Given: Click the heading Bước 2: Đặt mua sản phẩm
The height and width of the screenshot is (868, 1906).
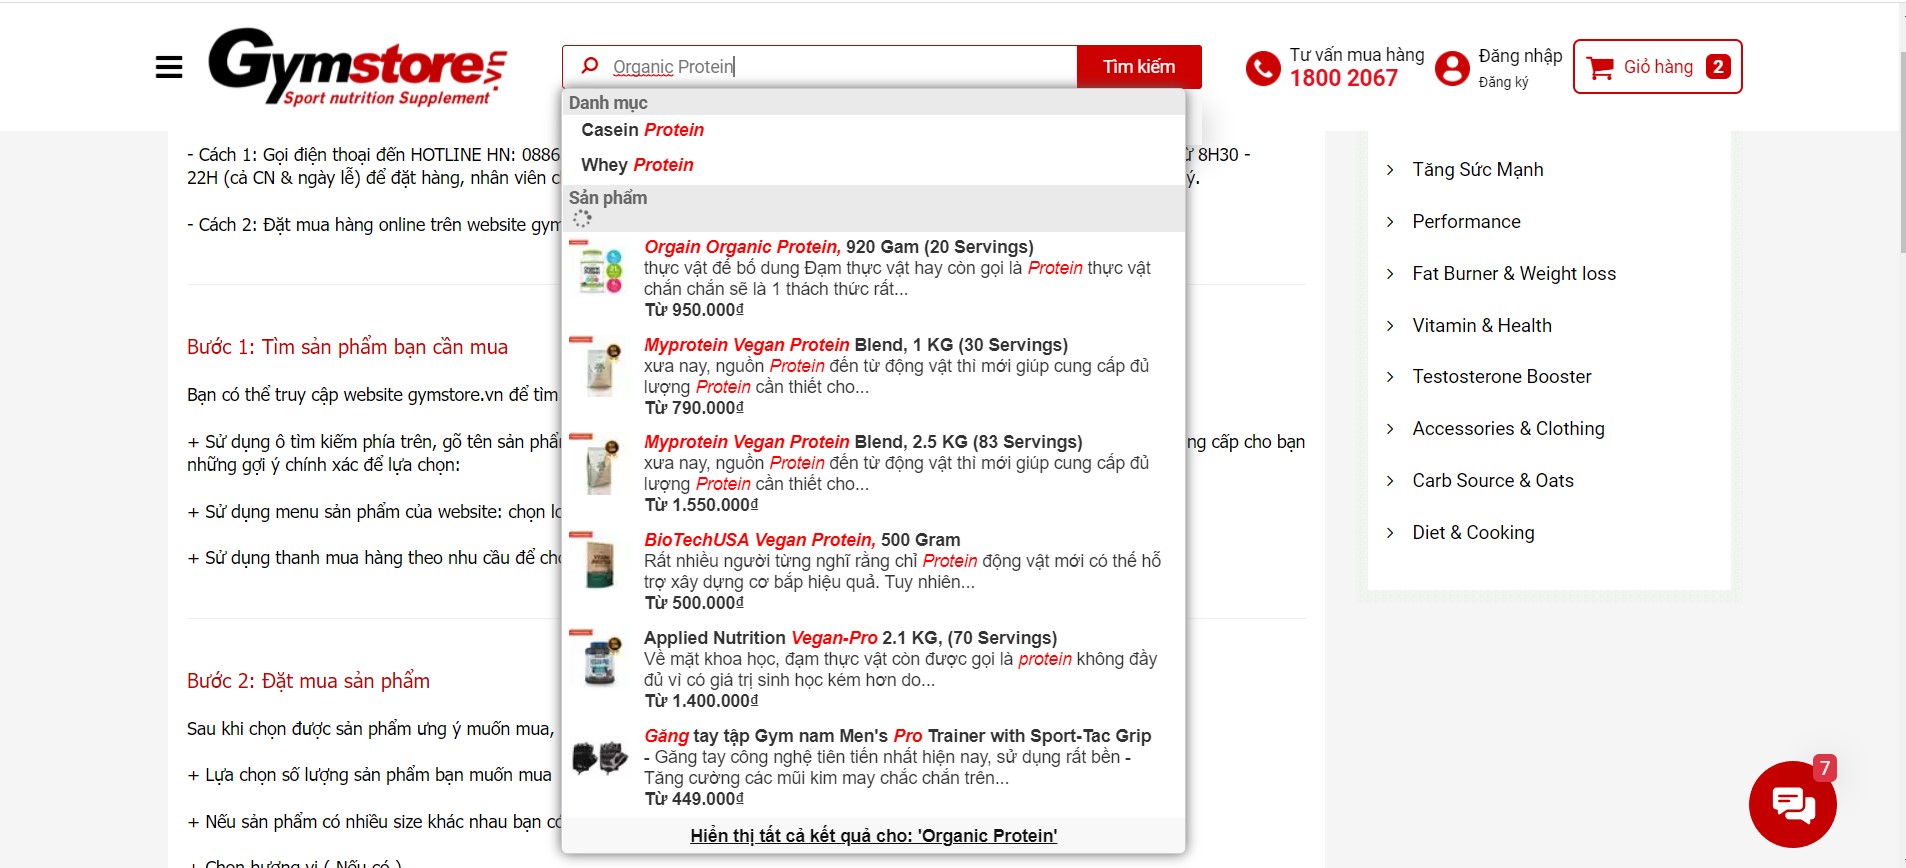Looking at the screenshot, I should 308,681.
